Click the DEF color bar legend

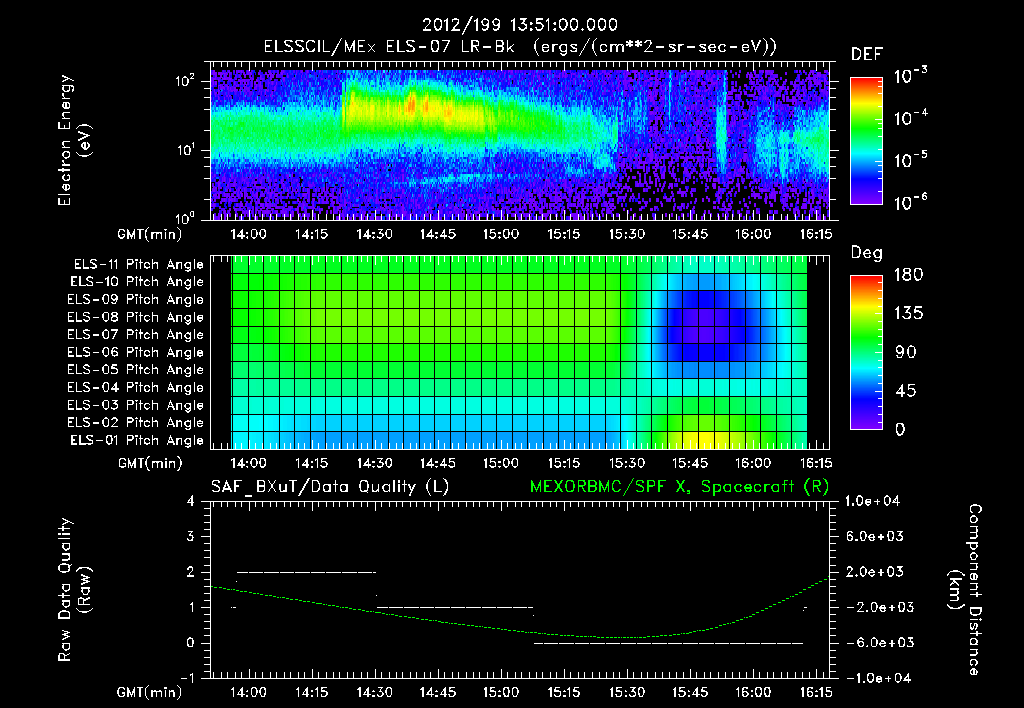[866, 140]
